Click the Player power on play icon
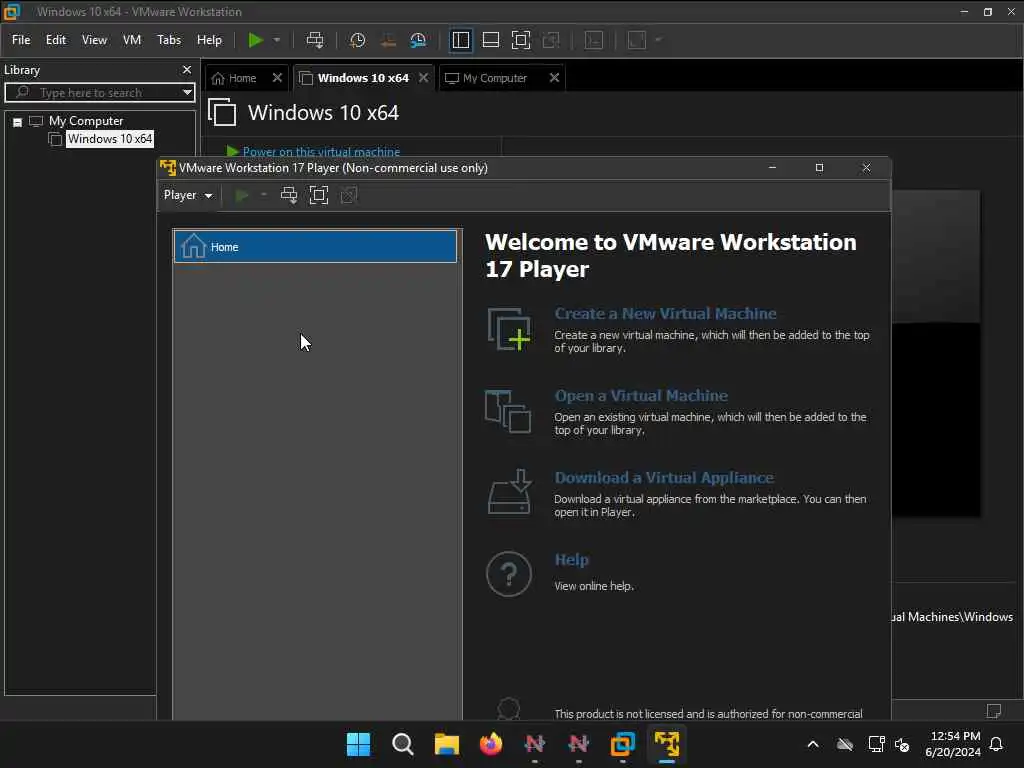The height and width of the screenshot is (768, 1024). coord(242,195)
